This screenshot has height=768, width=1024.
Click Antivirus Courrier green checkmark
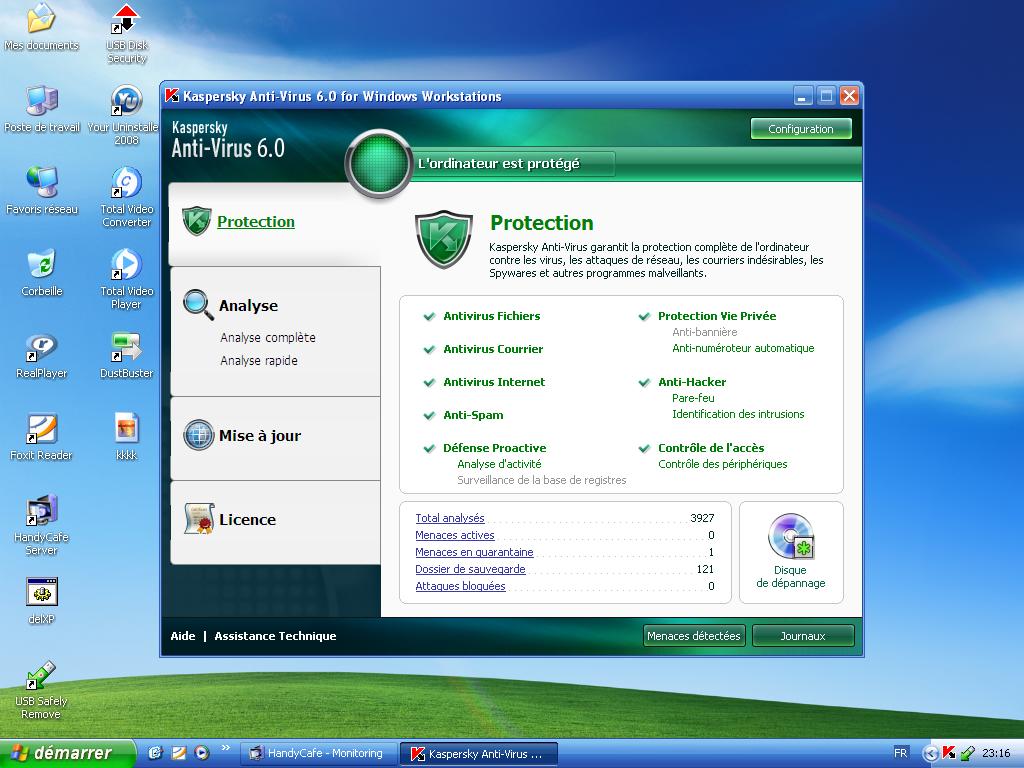tap(429, 349)
